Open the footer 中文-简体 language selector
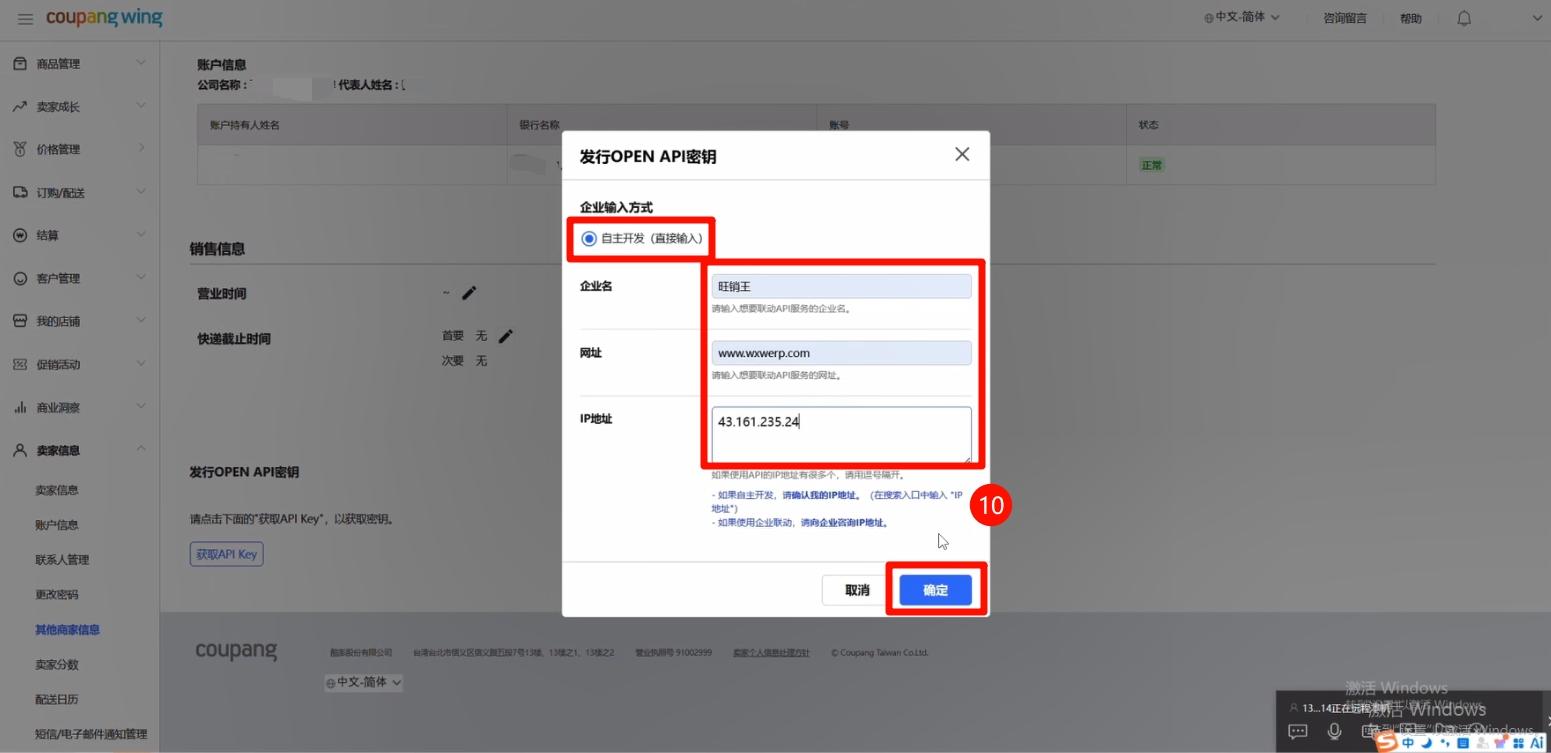Screen dimensions: 1551x753 tap(364, 682)
